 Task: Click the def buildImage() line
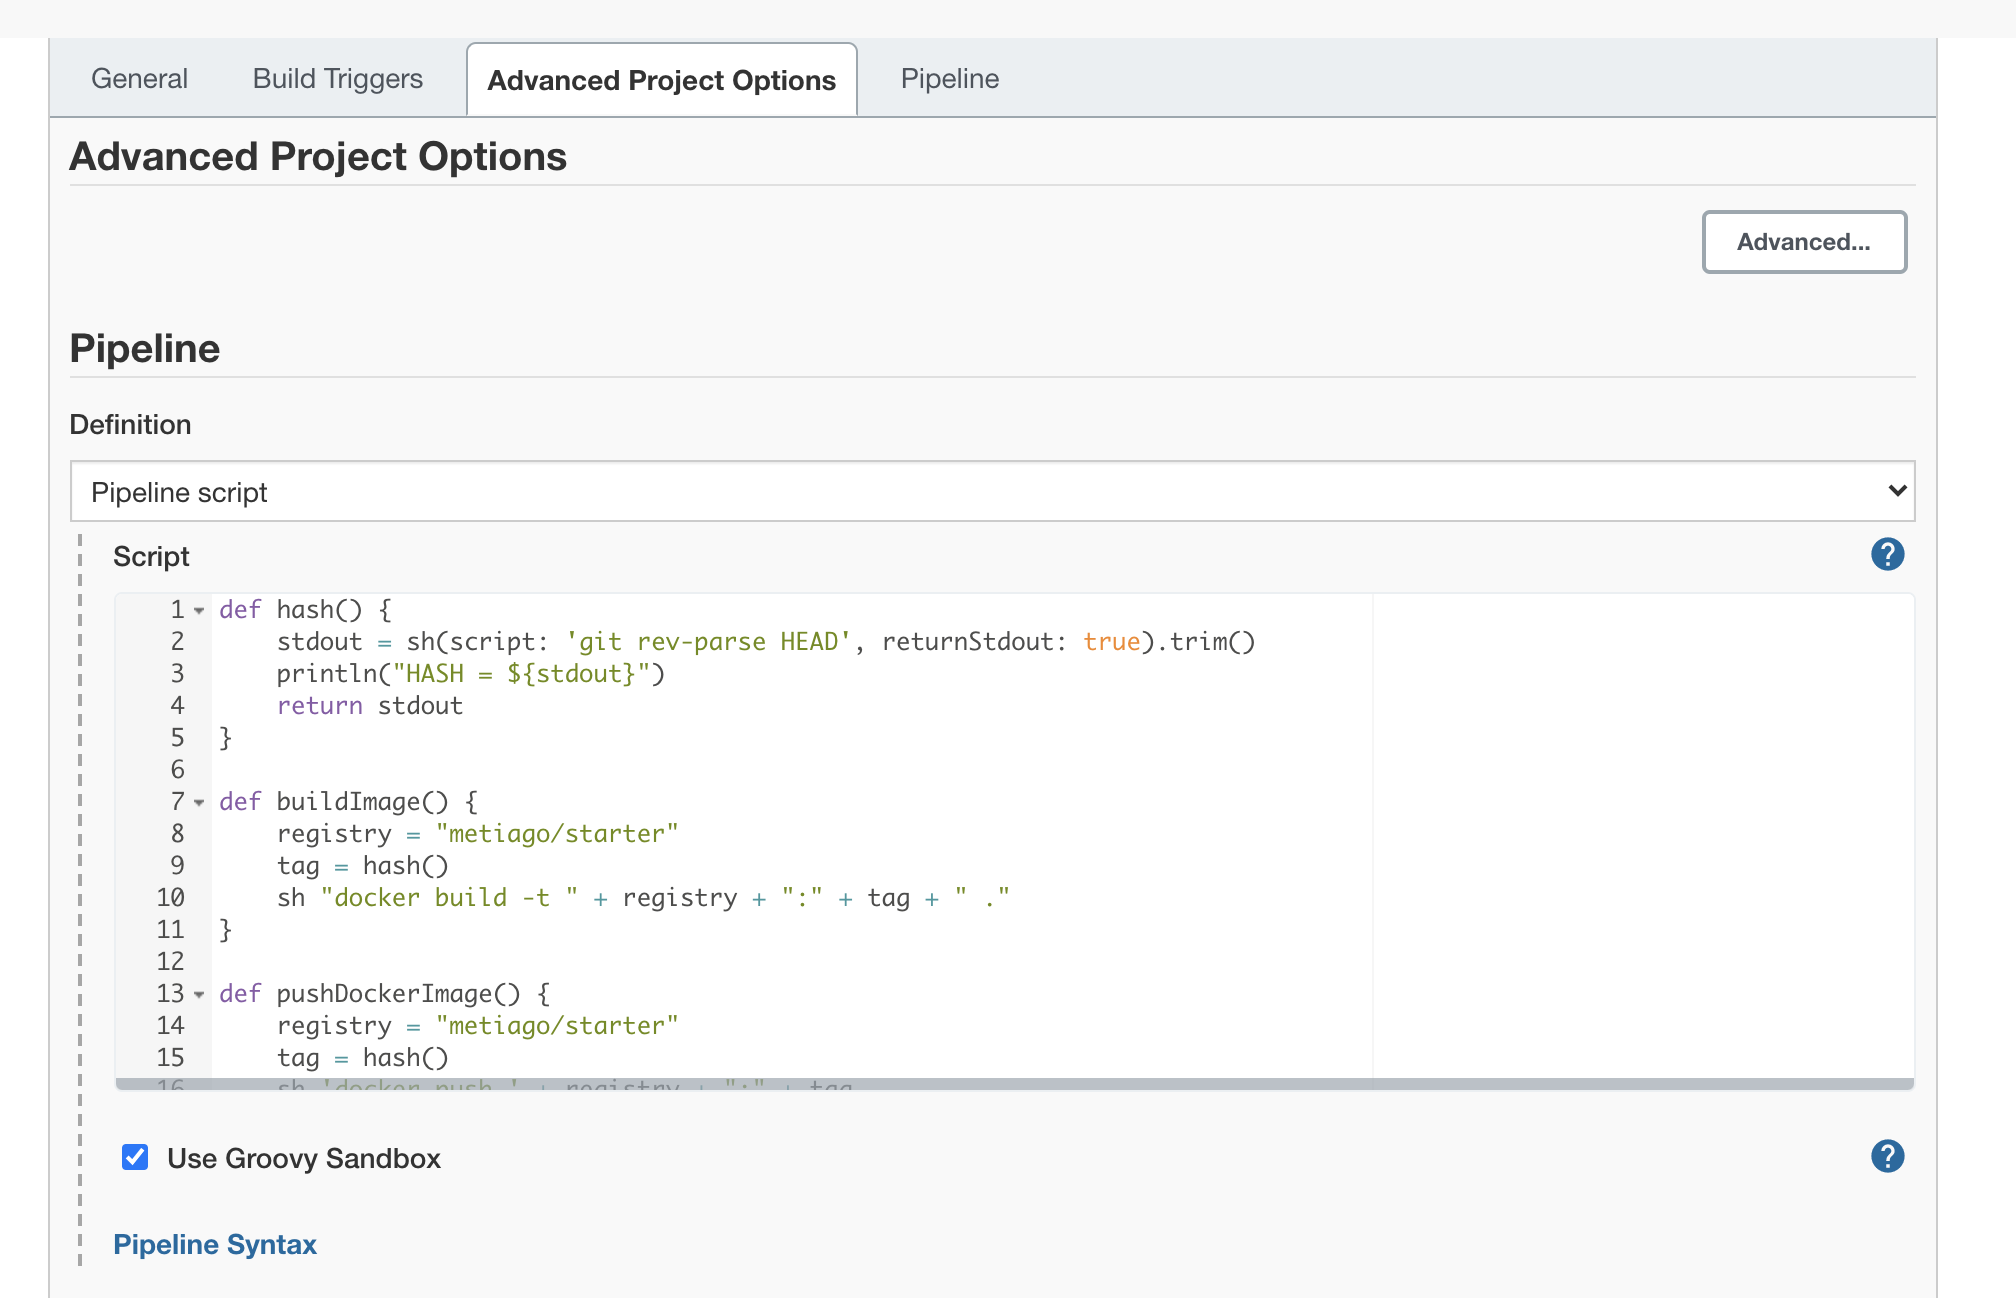tap(349, 802)
